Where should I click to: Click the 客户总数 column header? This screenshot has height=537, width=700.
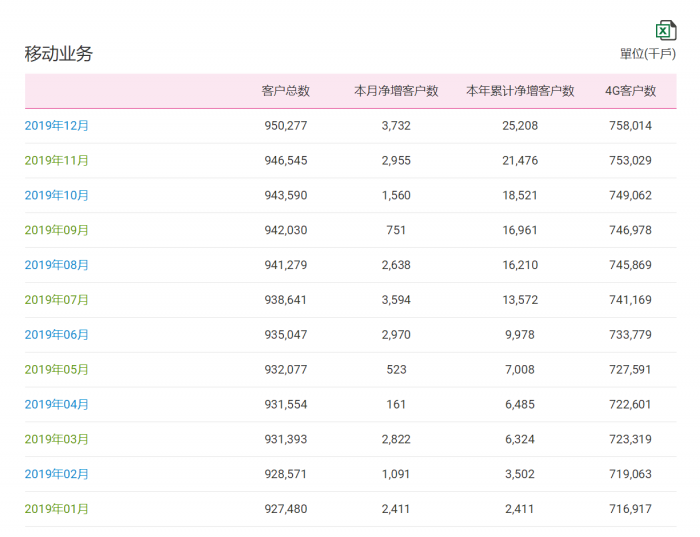click(x=286, y=91)
